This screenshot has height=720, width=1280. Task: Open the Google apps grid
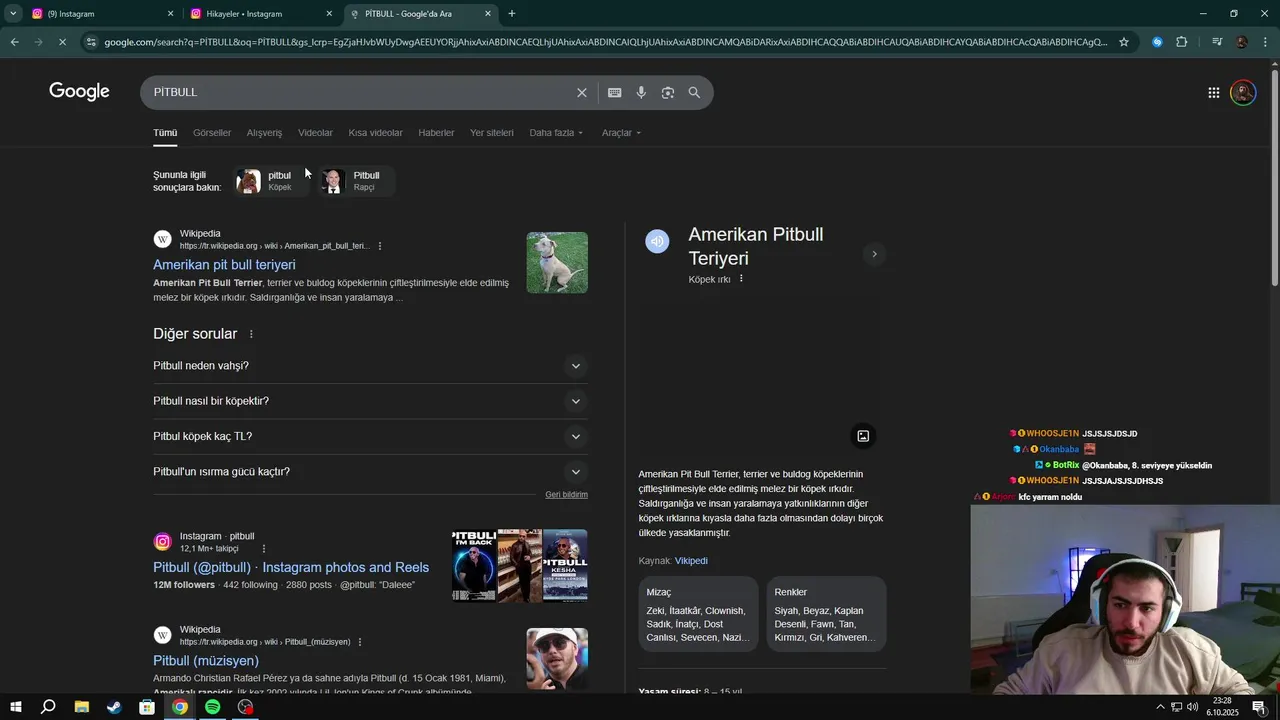[1213, 93]
